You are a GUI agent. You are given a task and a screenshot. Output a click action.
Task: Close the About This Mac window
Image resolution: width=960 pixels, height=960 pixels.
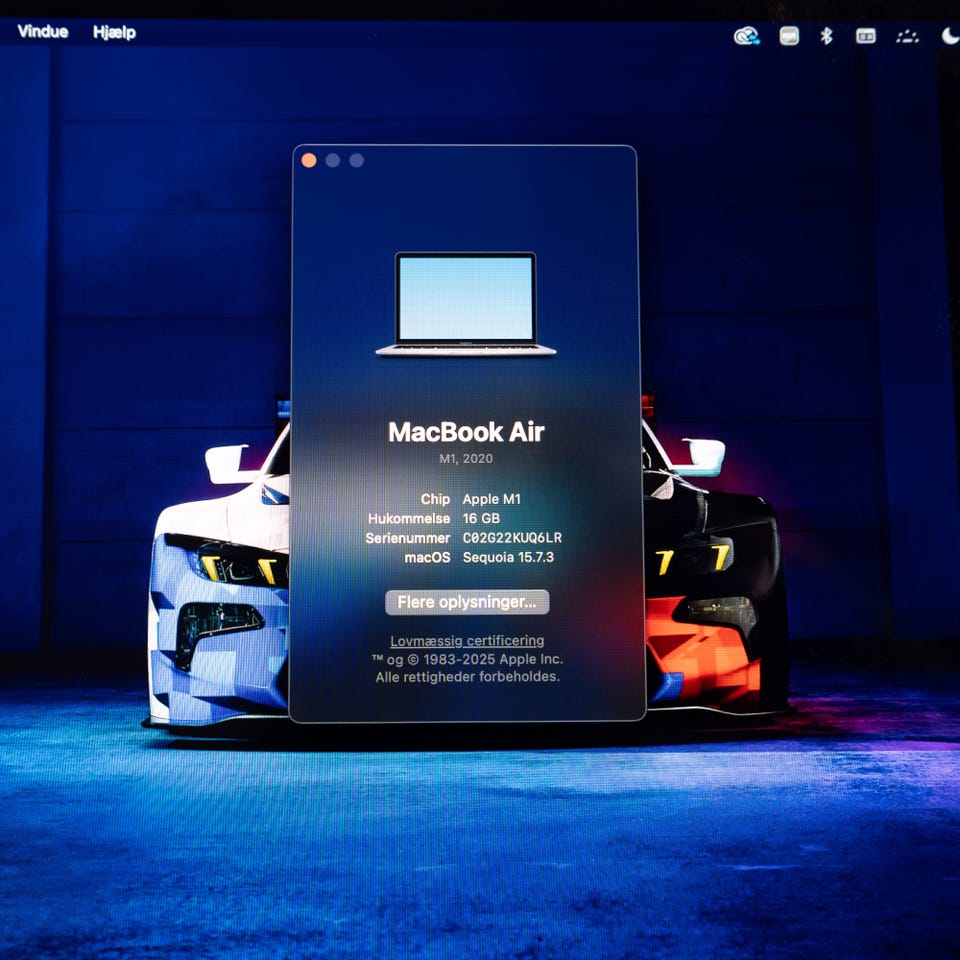[309, 160]
